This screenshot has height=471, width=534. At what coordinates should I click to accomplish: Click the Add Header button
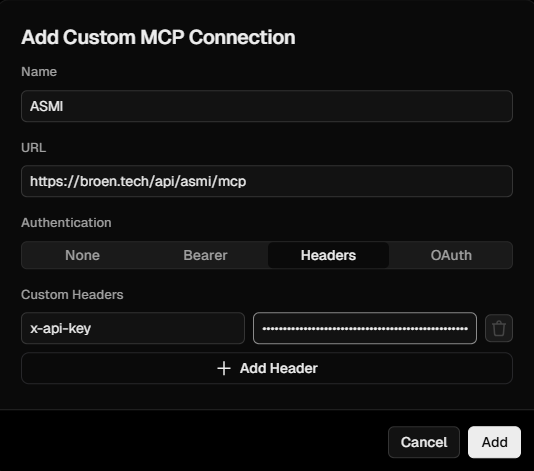[x=267, y=368]
